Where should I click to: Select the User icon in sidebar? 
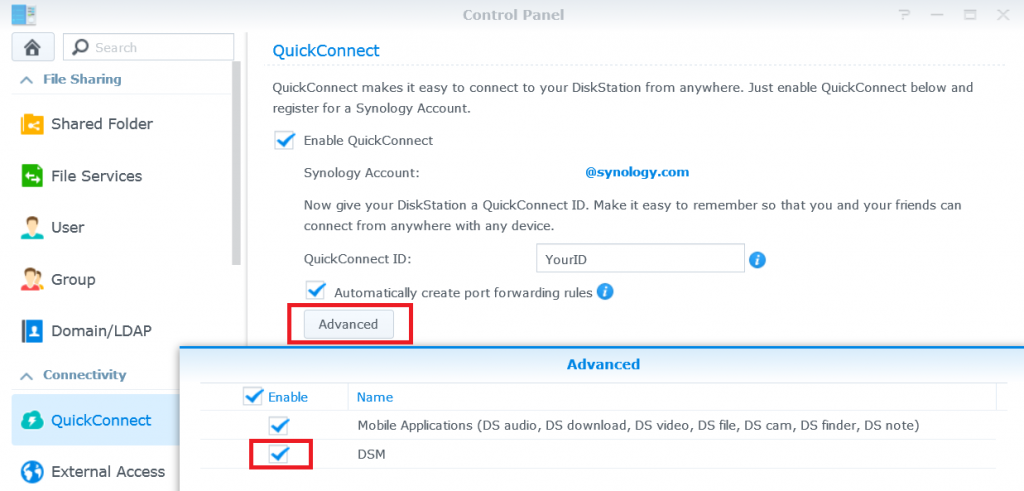point(33,228)
